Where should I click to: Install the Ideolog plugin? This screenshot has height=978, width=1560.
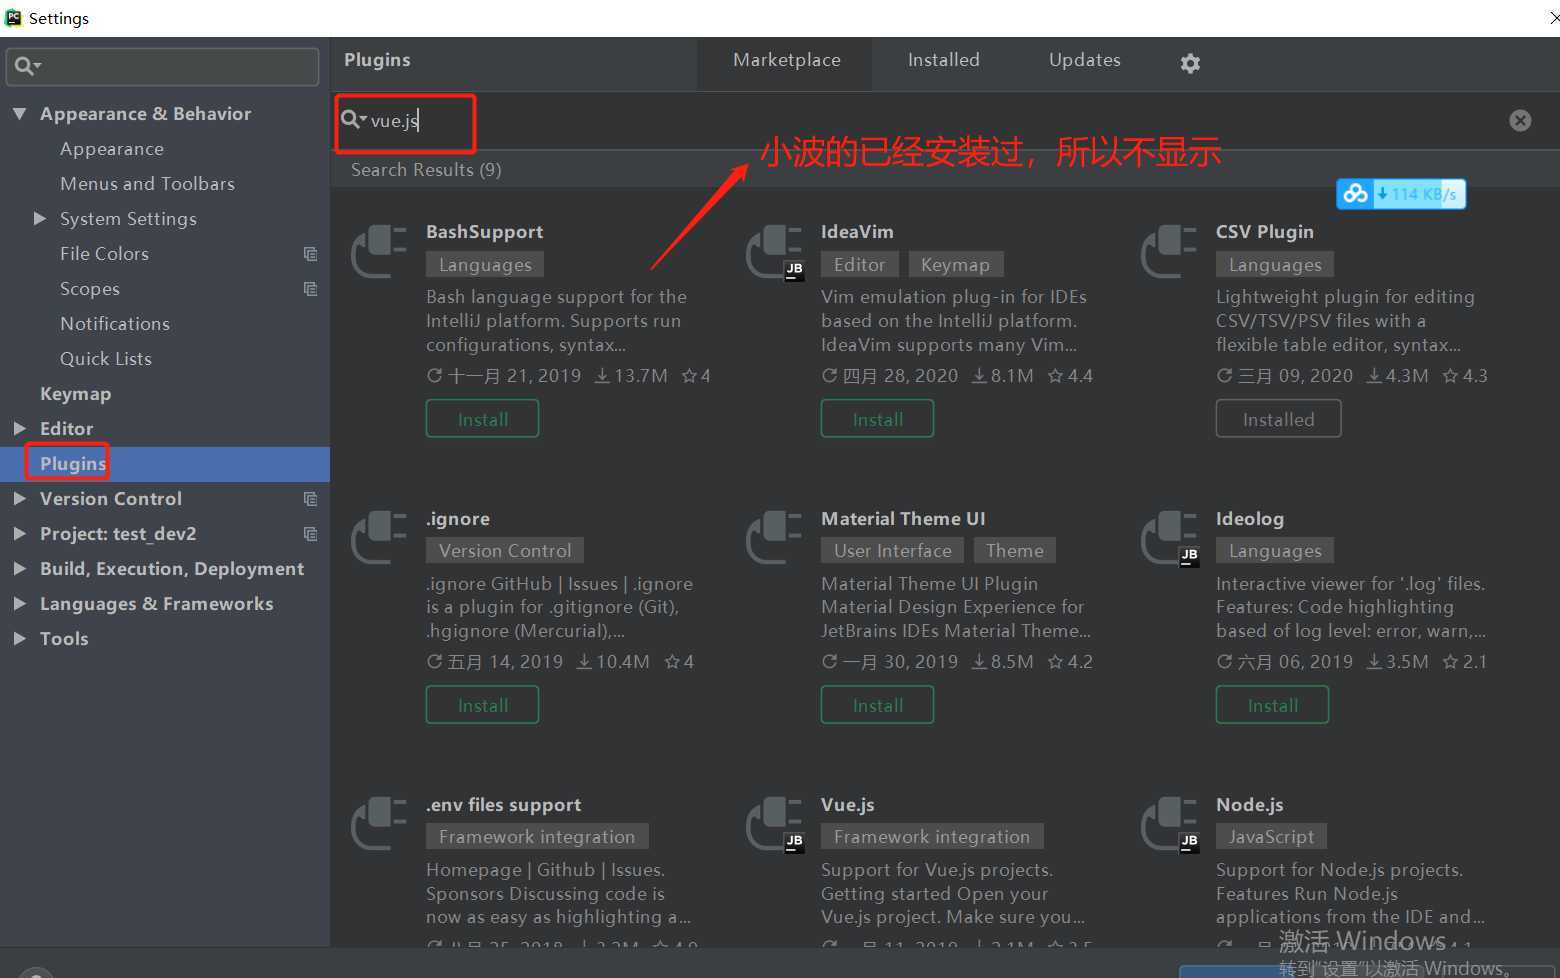[x=1272, y=705]
